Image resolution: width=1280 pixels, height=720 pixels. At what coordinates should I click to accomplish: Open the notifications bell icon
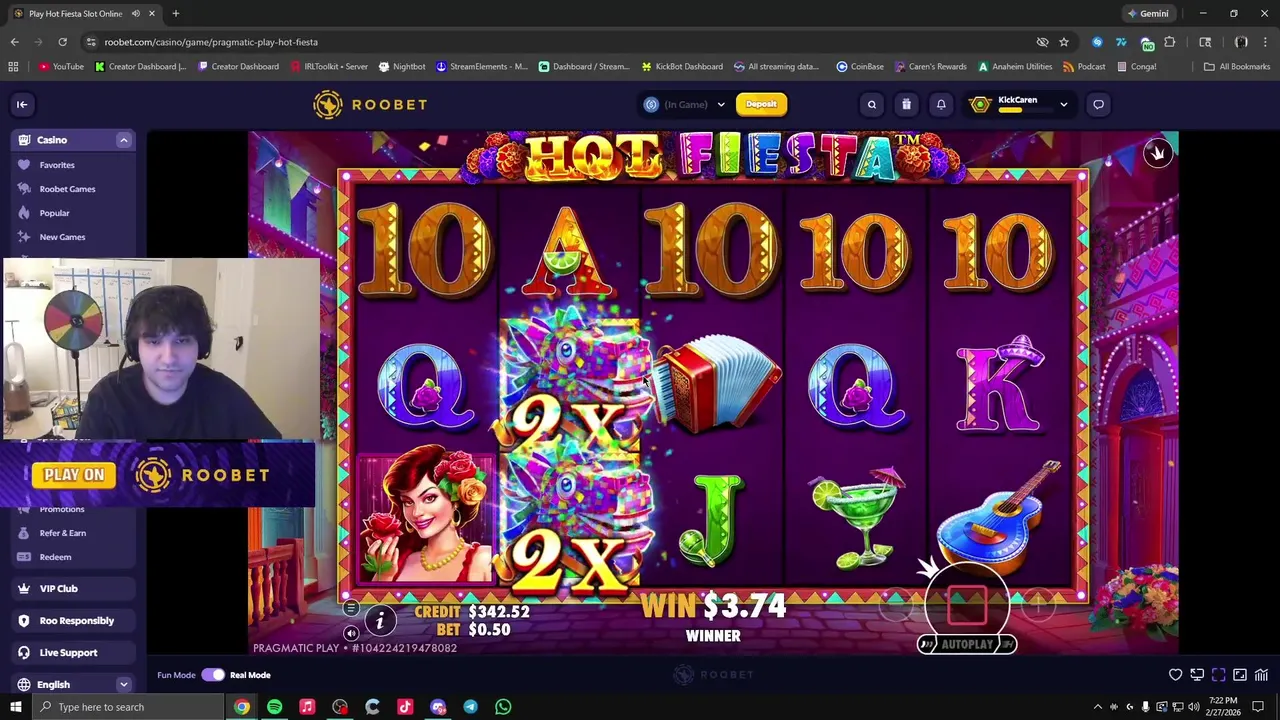tap(941, 104)
